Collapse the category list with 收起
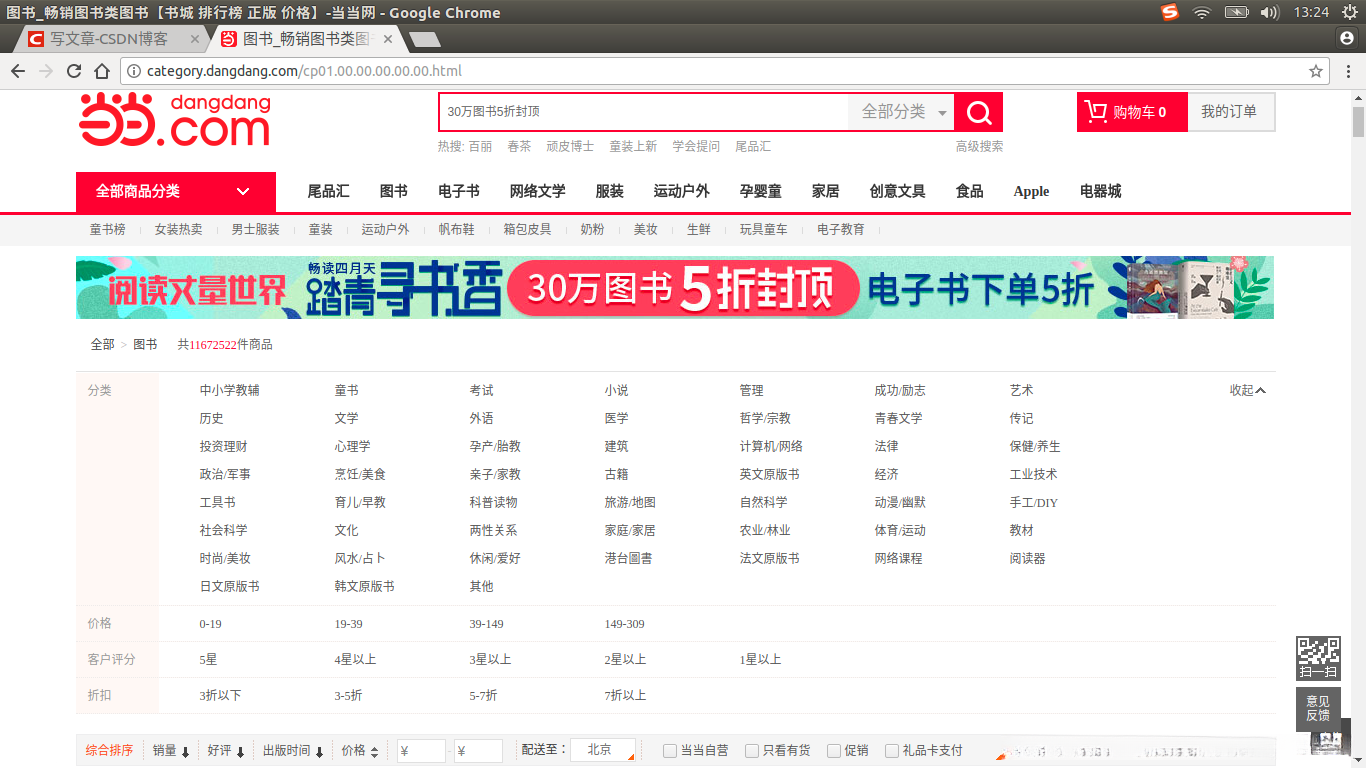 (x=1248, y=391)
